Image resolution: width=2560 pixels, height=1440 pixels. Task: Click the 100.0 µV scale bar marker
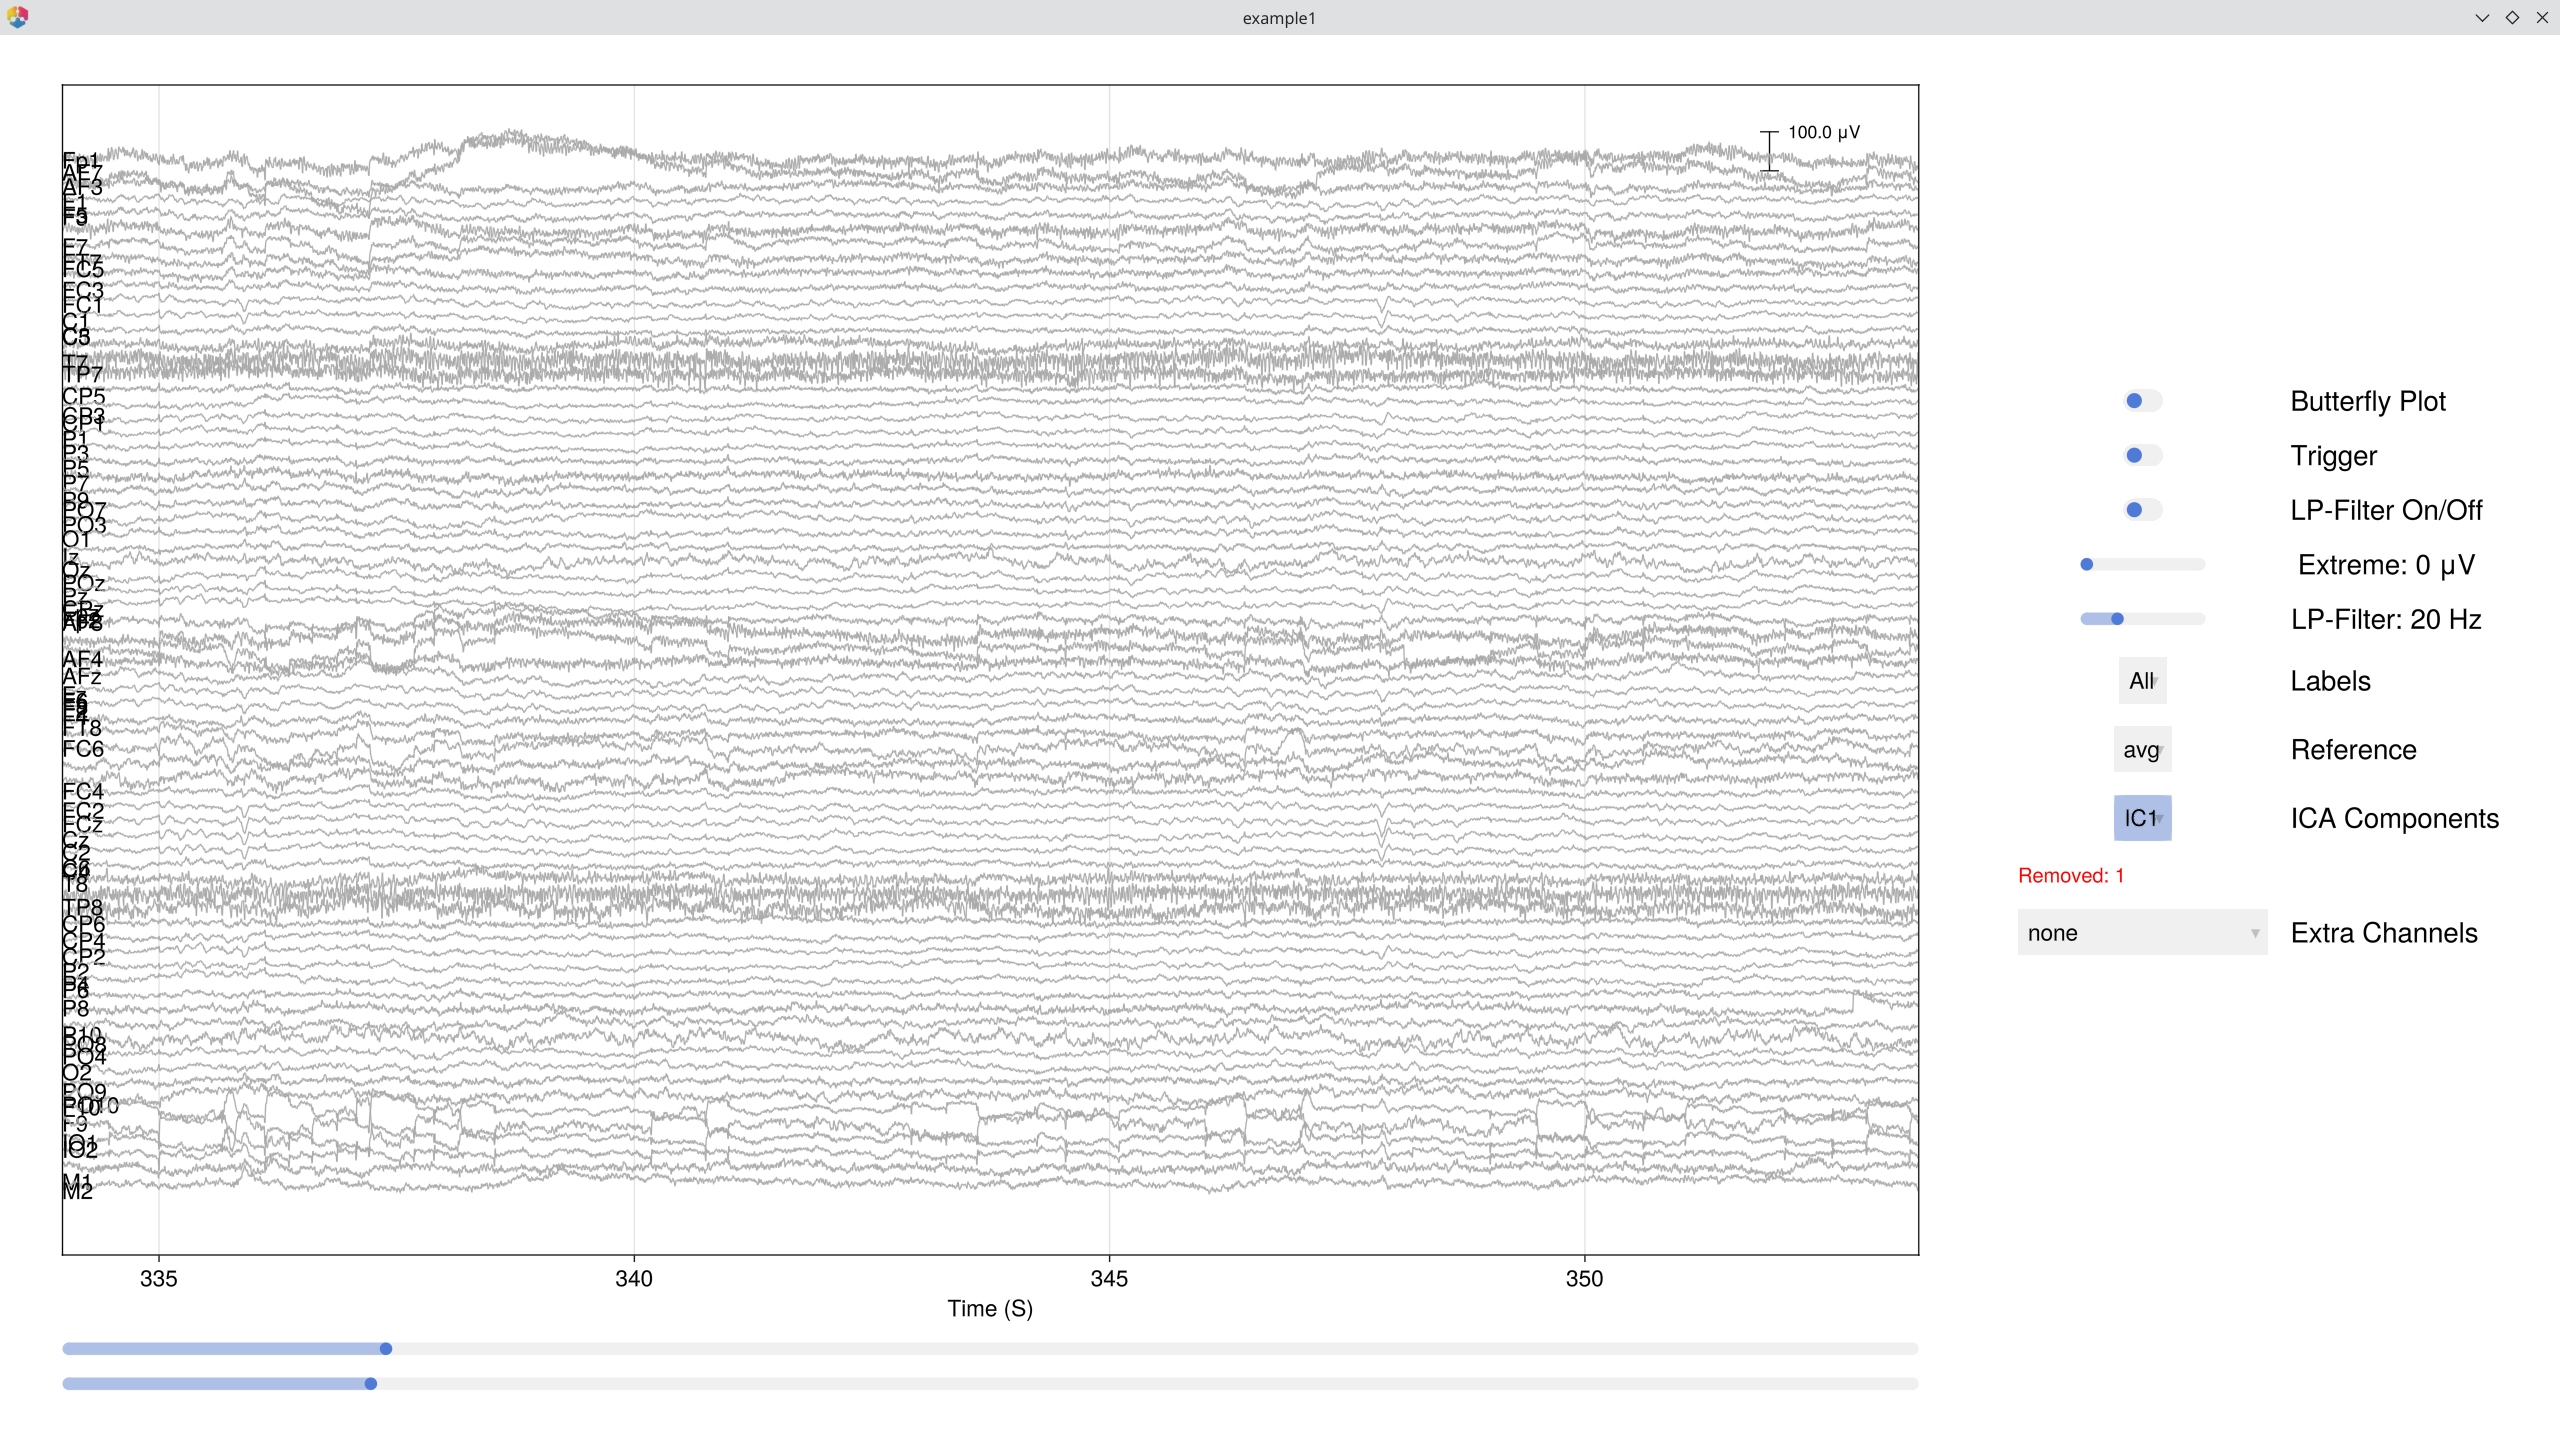pos(1769,151)
